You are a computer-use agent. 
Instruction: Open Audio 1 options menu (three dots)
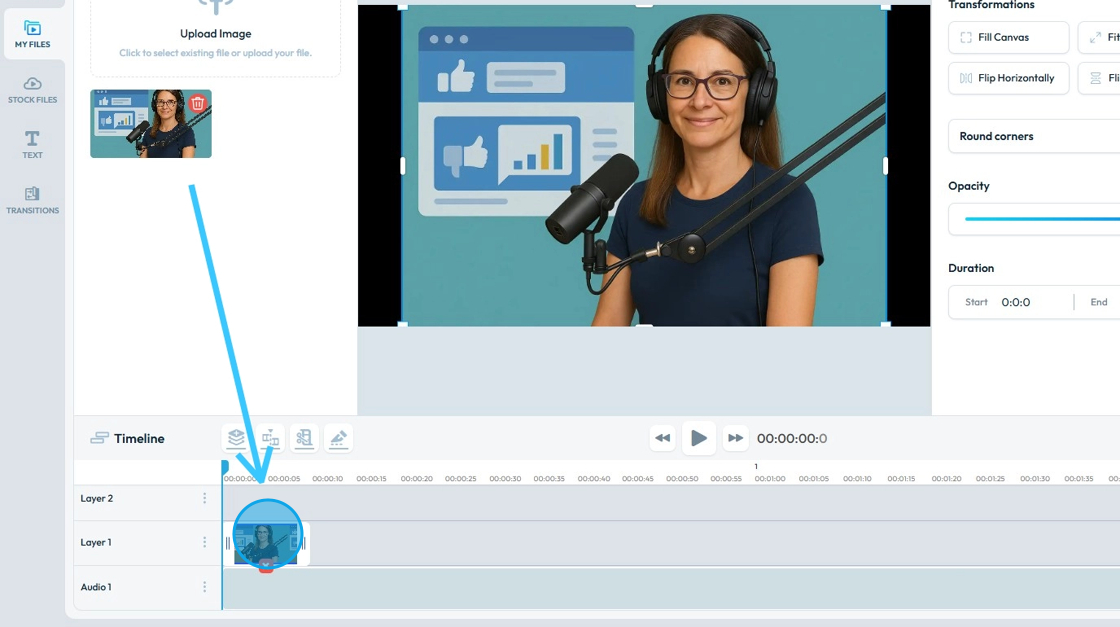pyautogui.click(x=204, y=587)
